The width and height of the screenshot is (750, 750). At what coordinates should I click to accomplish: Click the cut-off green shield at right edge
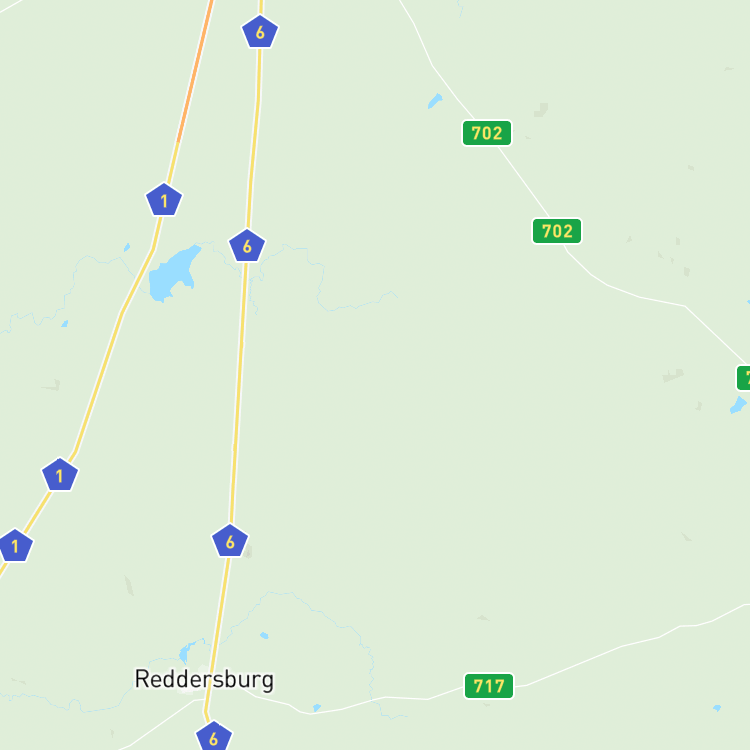coord(743,378)
